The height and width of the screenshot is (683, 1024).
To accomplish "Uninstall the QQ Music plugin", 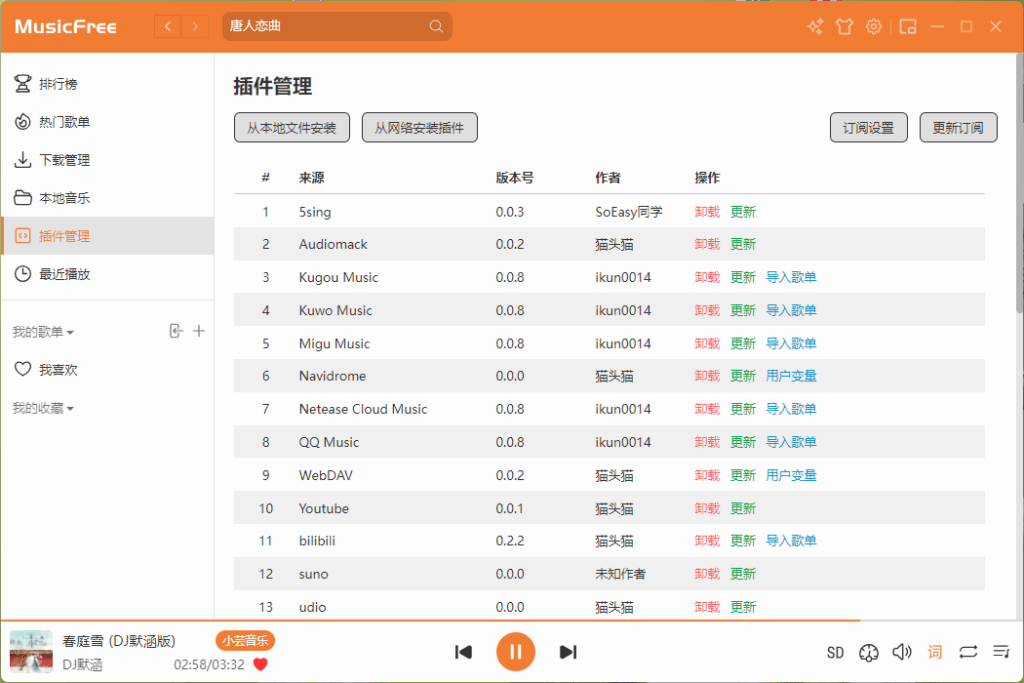I will pos(707,442).
